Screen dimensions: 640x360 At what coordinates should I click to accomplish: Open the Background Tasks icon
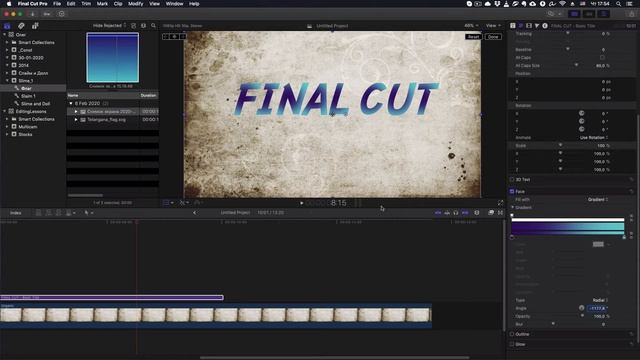click(x=61, y=14)
